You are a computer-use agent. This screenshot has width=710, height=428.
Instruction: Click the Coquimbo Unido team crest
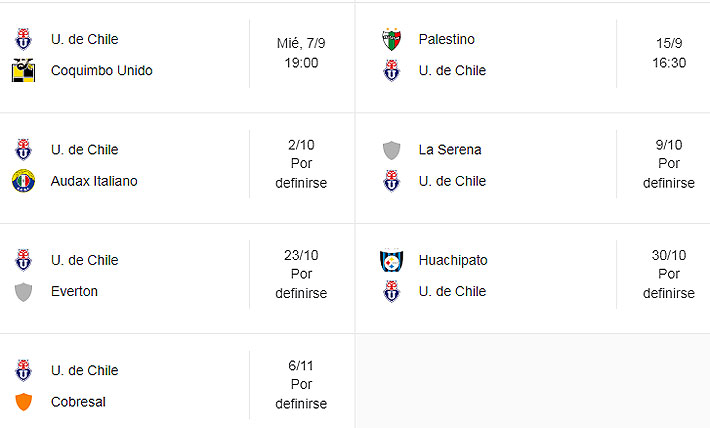pos(23,71)
